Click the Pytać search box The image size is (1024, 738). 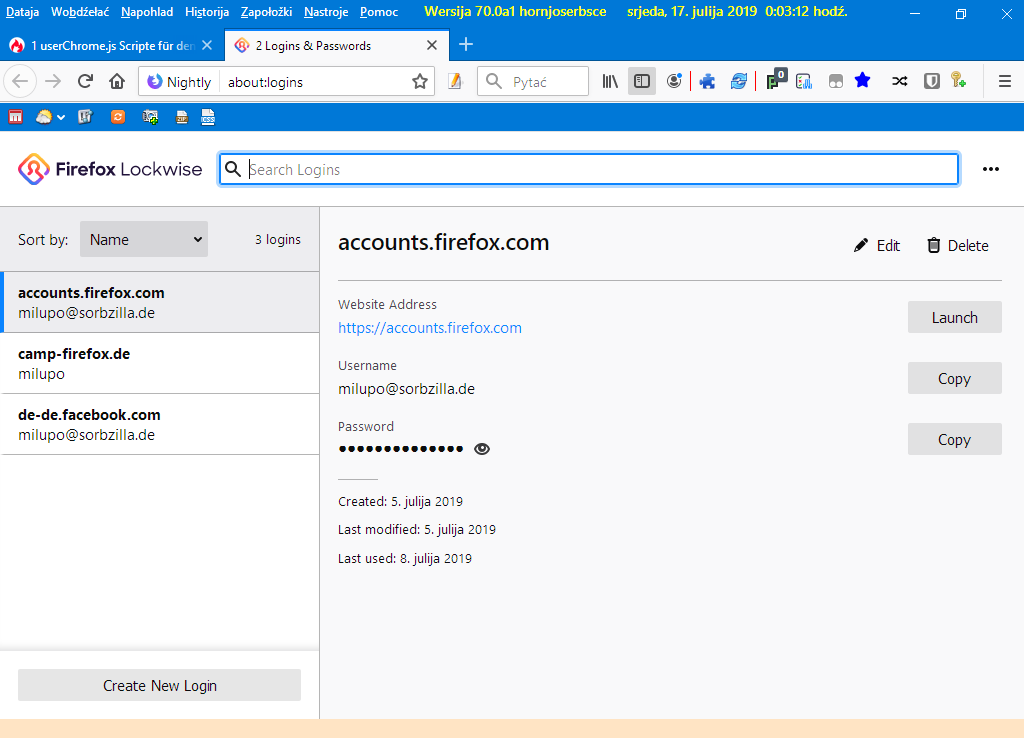[x=533, y=82]
